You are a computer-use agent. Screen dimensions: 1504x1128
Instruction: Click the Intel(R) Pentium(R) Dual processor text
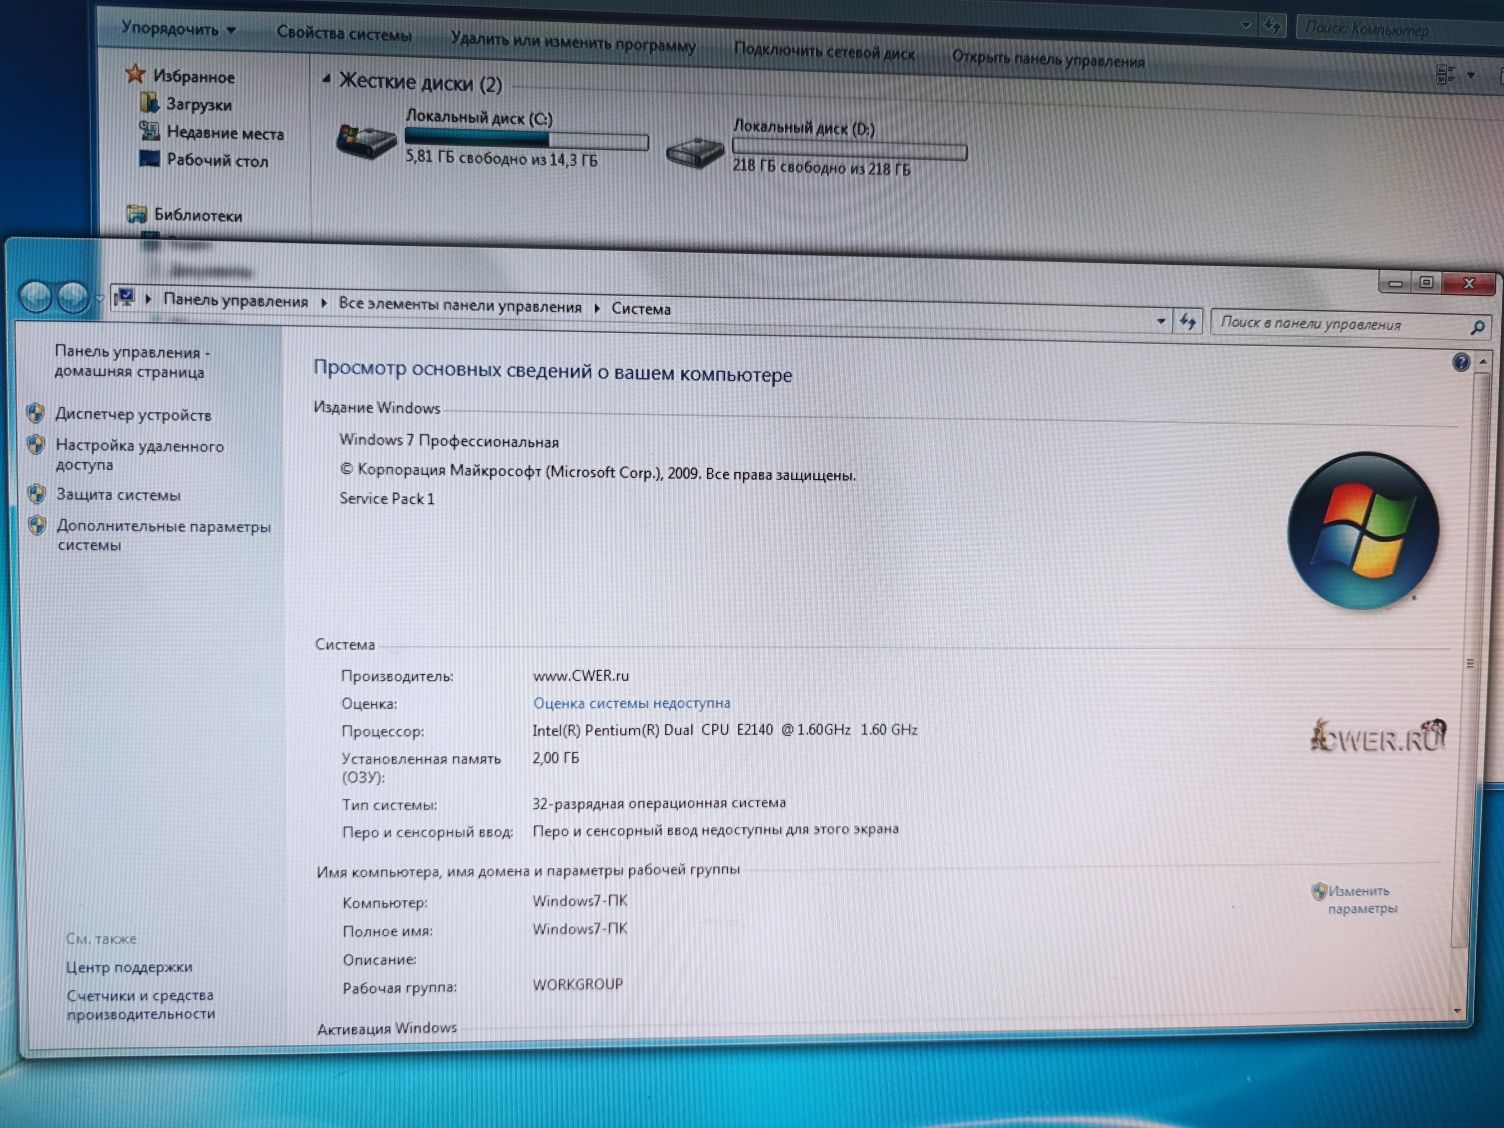click(x=725, y=730)
